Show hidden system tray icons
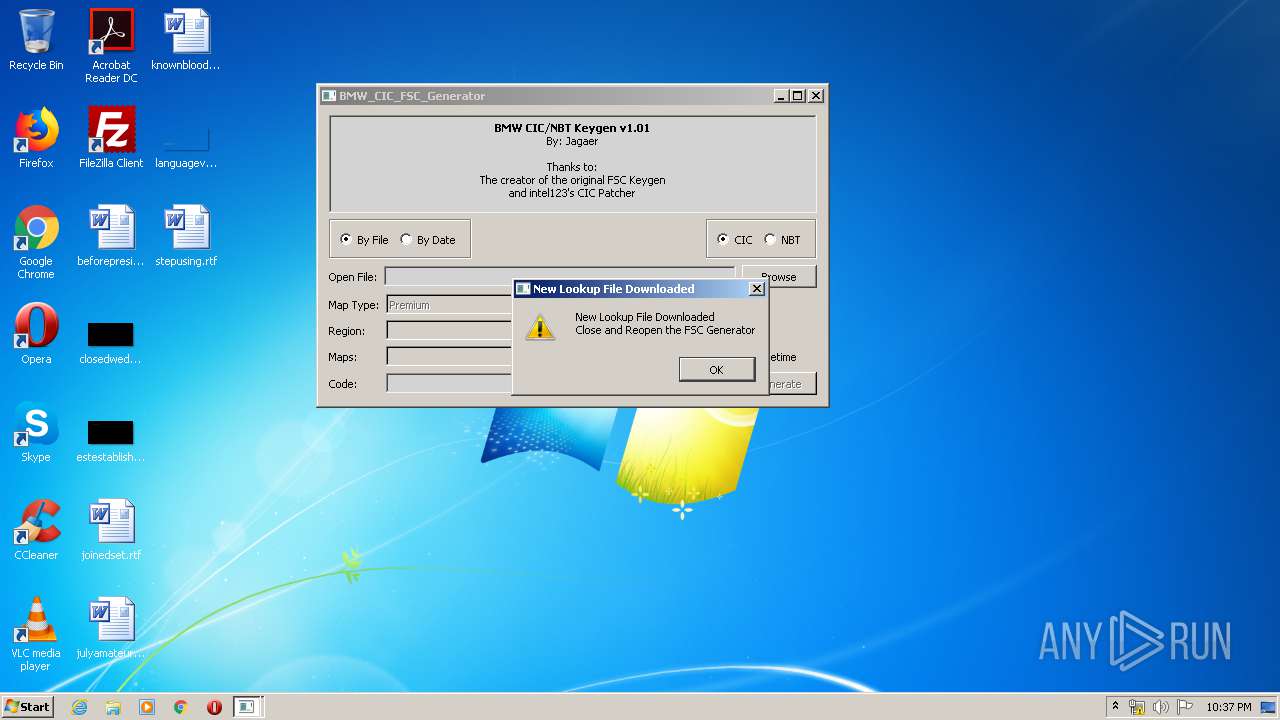 point(1115,707)
